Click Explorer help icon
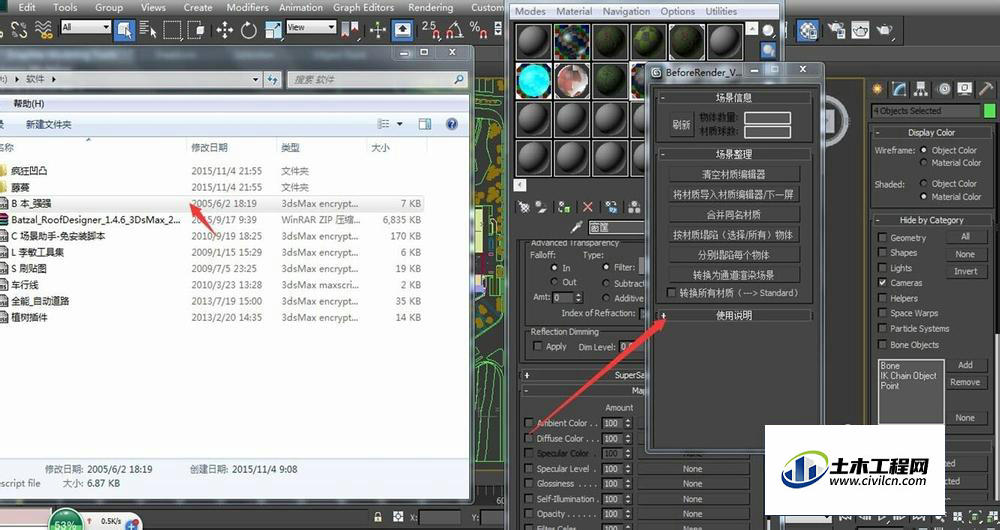This screenshot has width=1000, height=530. tap(452, 124)
